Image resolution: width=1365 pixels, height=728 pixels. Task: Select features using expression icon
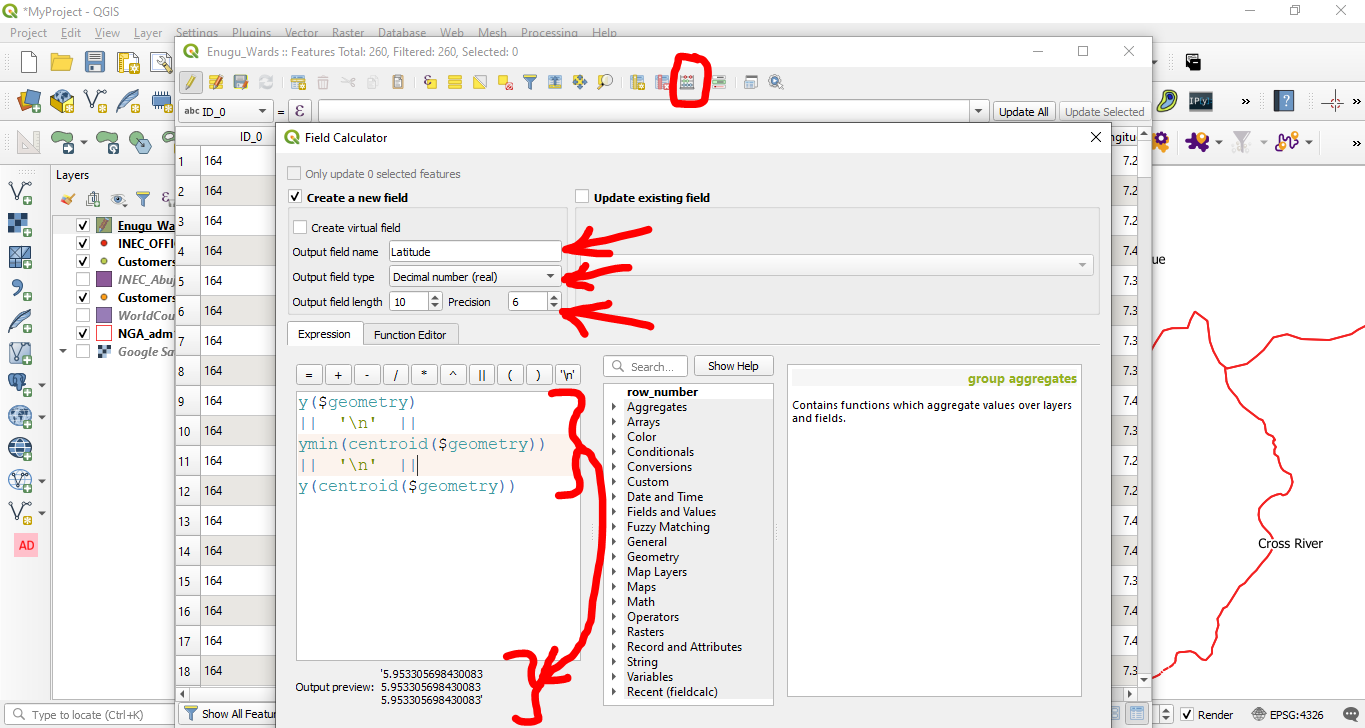[x=429, y=82]
